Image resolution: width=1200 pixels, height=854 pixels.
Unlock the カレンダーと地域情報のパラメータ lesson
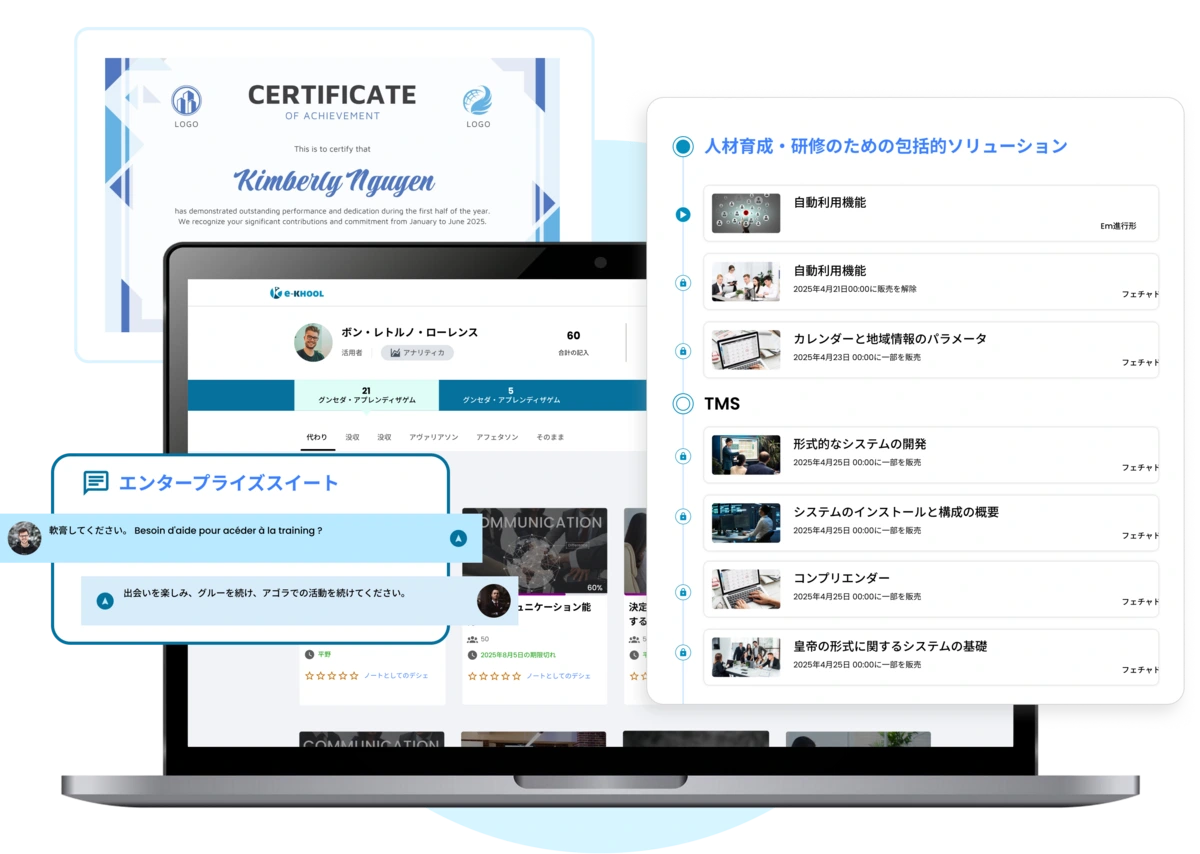(x=681, y=349)
